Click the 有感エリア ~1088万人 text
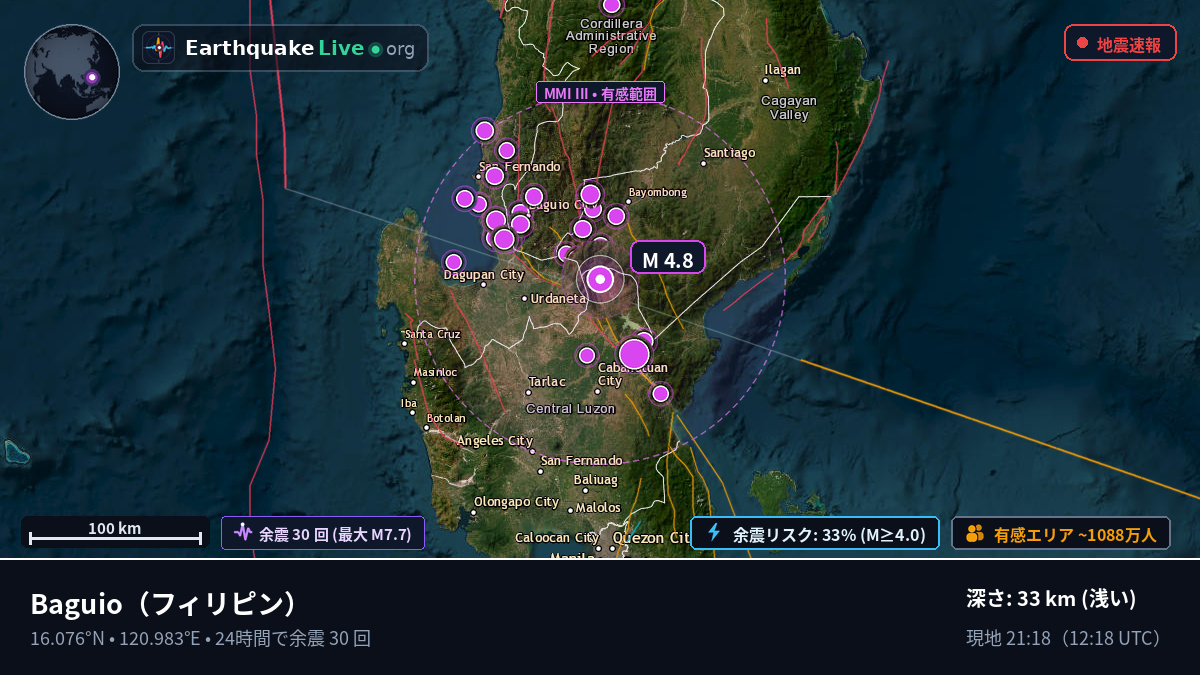 tap(1075, 535)
